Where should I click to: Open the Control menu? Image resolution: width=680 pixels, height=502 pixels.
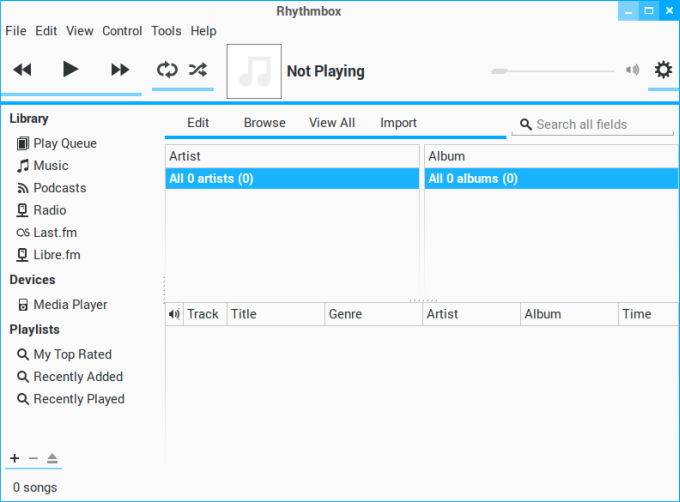point(122,31)
